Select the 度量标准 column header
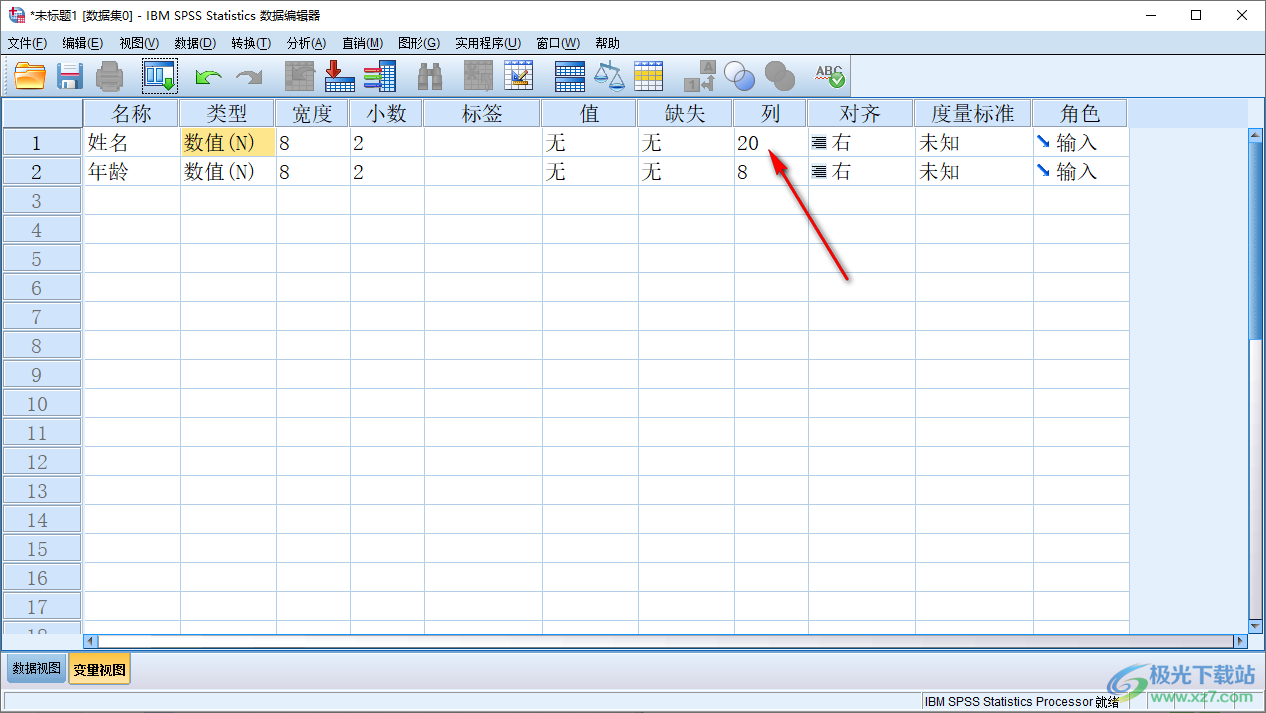1266x713 pixels. click(973, 113)
